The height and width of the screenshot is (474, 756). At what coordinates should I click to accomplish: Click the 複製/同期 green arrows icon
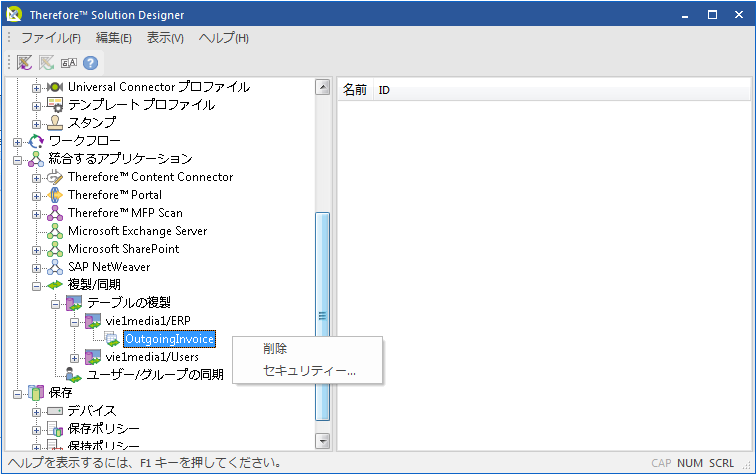(x=55, y=285)
